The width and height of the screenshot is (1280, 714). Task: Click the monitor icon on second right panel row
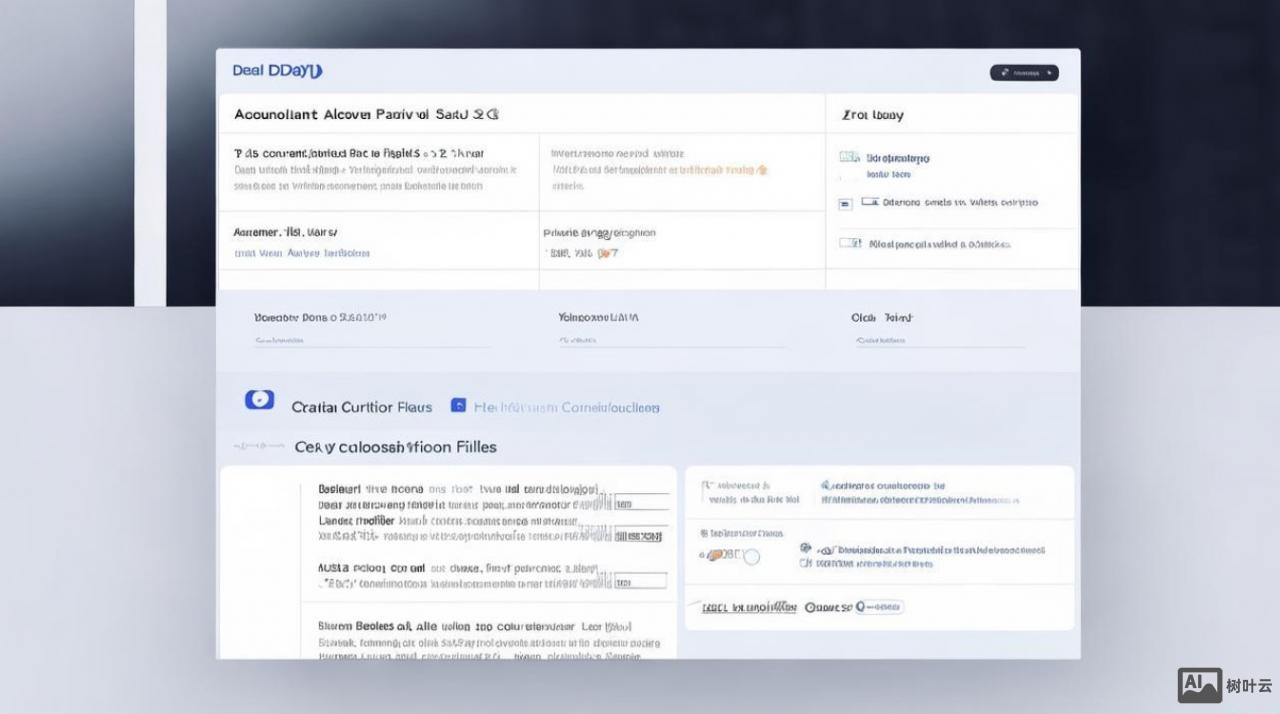(870, 202)
